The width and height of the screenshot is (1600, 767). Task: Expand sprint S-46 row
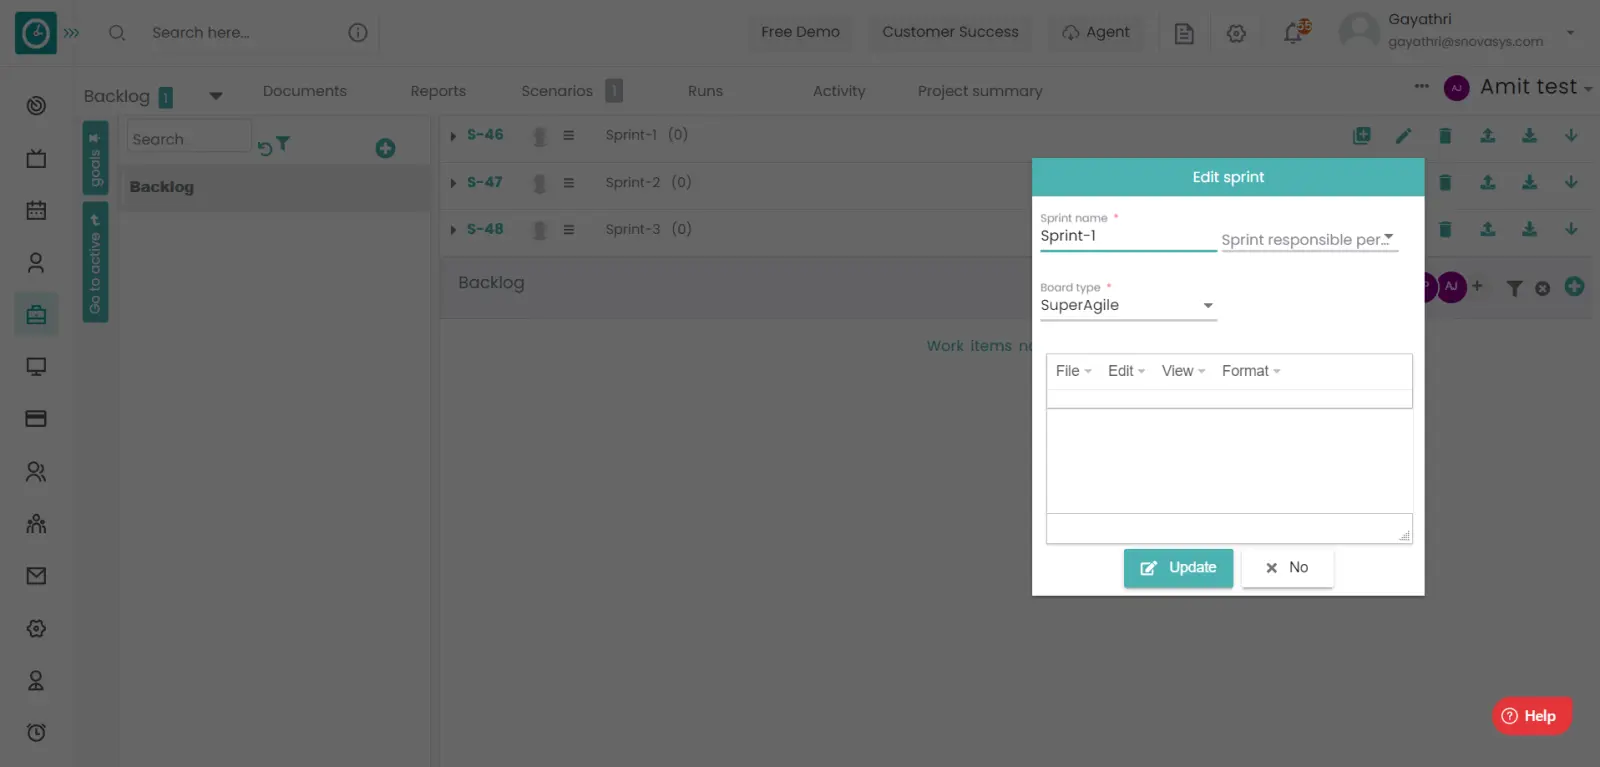click(x=453, y=136)
